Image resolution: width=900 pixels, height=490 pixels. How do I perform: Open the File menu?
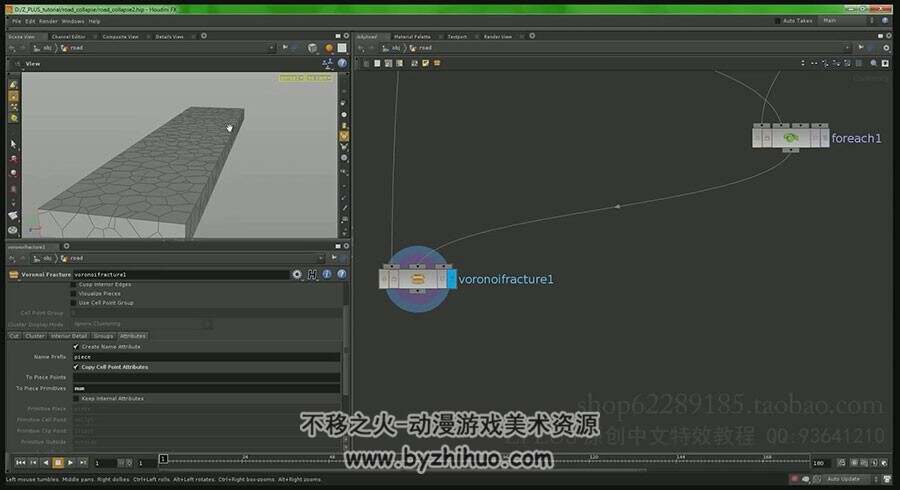click(x=16, y=21)
